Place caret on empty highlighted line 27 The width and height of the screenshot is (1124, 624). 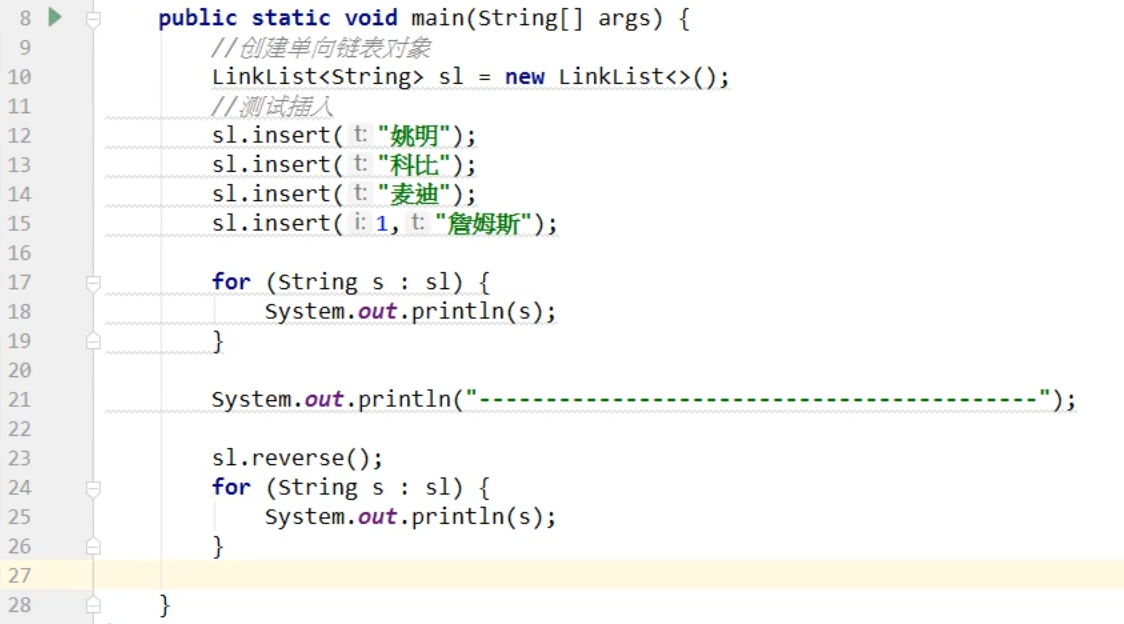click(608, 575)
